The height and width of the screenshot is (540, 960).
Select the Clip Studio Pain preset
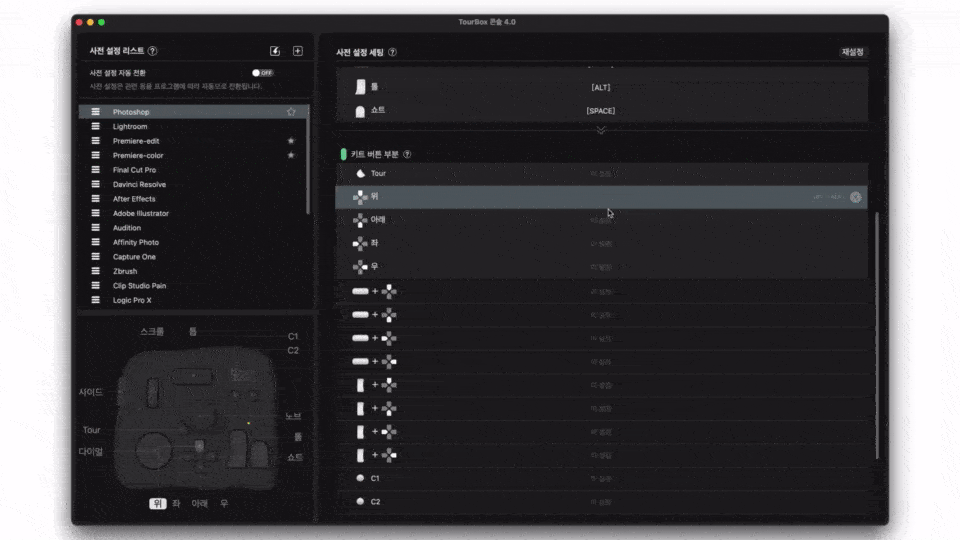point(193,286)
